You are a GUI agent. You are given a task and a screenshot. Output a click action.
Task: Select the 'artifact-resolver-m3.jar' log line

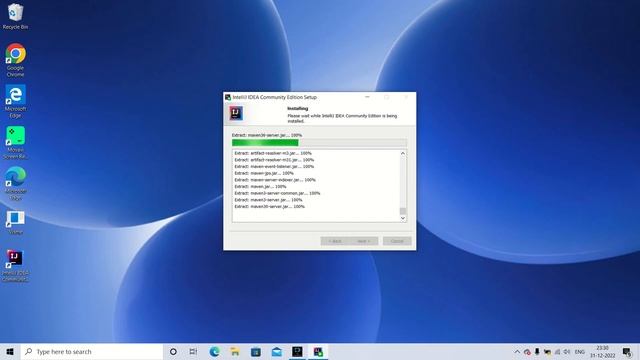coord(273,153)
